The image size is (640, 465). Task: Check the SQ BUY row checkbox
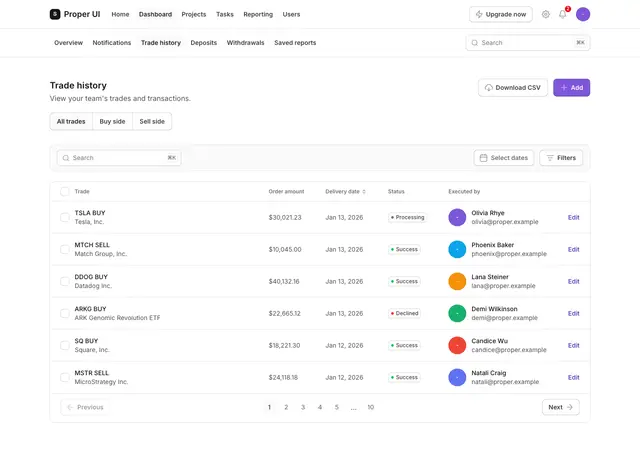(64, 345)
